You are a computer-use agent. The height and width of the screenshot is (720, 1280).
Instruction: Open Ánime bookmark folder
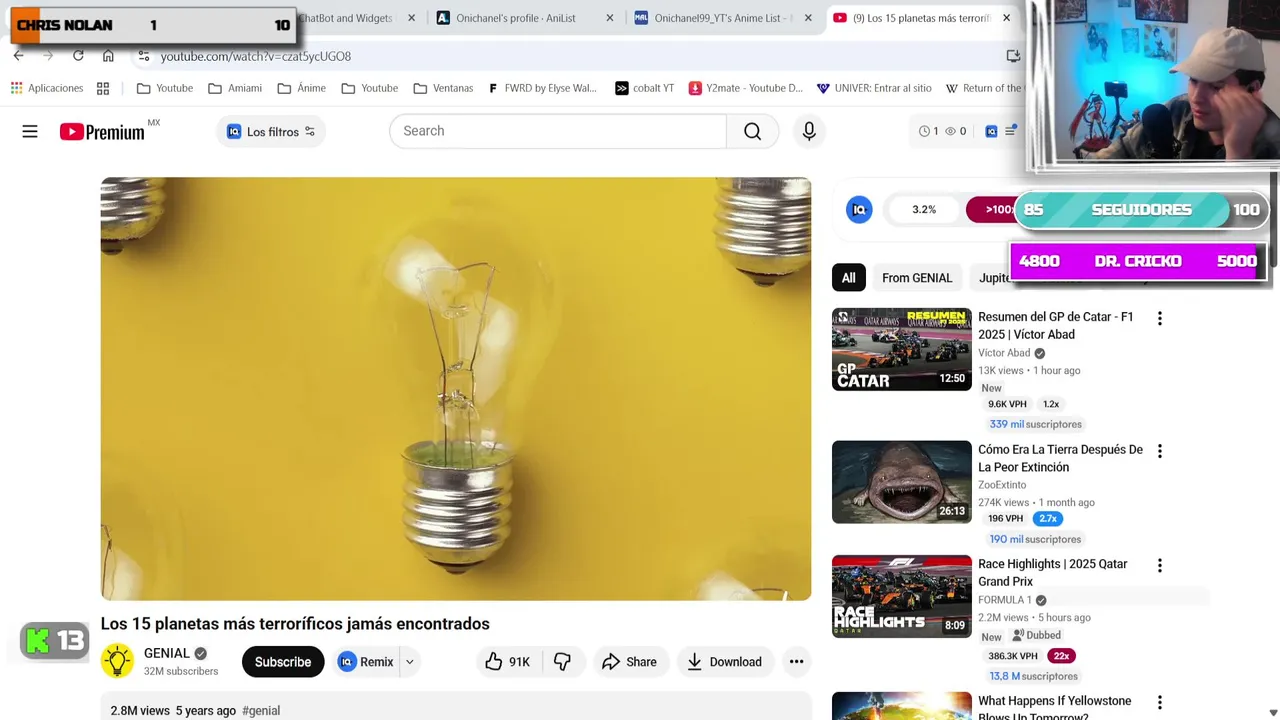point(302,88)
